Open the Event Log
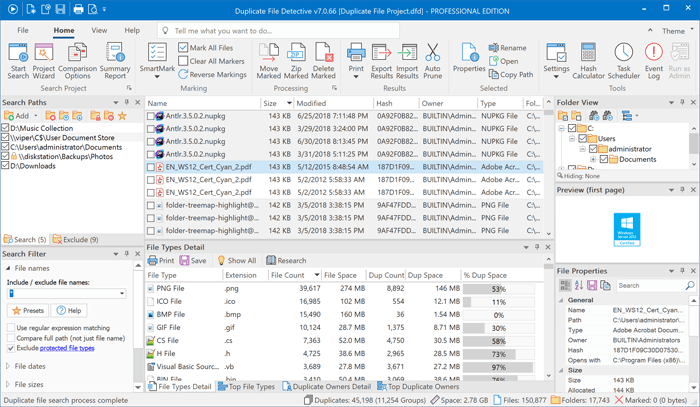 tap(653, 58)
